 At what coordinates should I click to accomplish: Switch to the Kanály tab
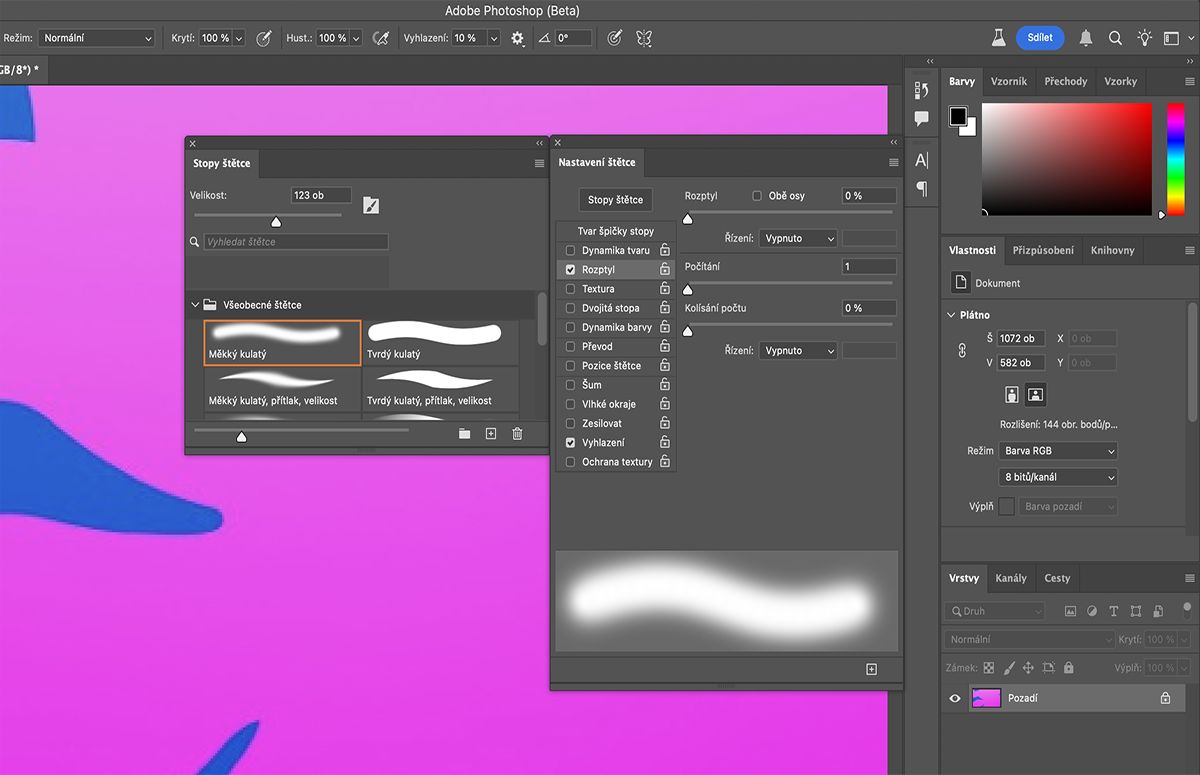tap(1011, 578)
